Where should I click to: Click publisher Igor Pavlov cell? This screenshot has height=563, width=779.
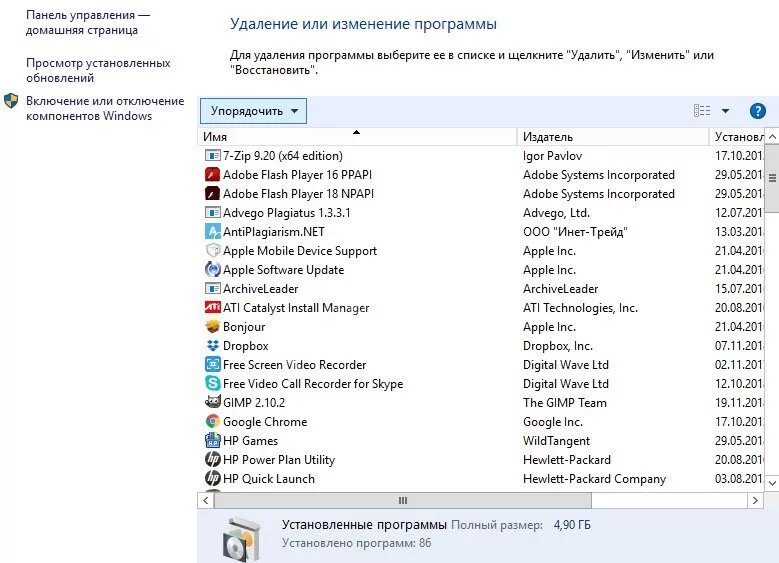coord(552,156)
